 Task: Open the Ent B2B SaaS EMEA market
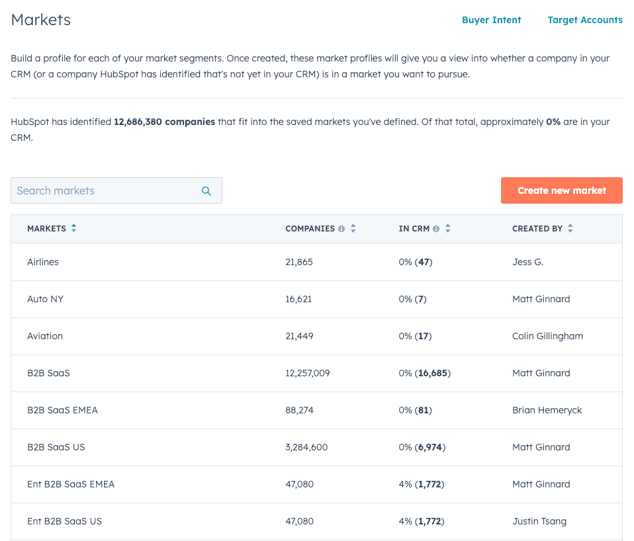click(x=71, y=484)
